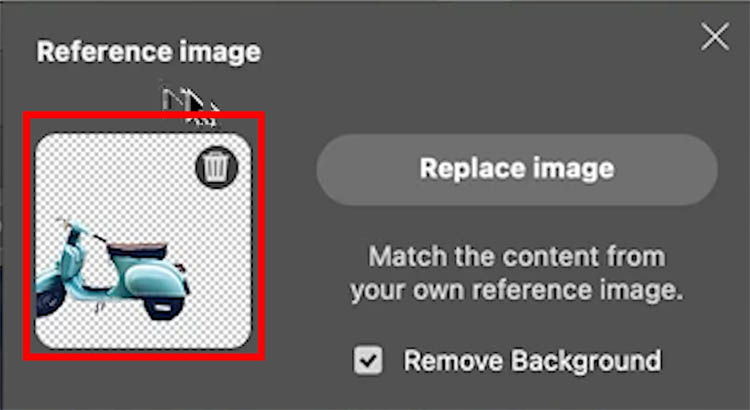Select the scooter reference image thumbnail
The height and width of the screenshot is (410, 750).
click(x=143, y=241)
